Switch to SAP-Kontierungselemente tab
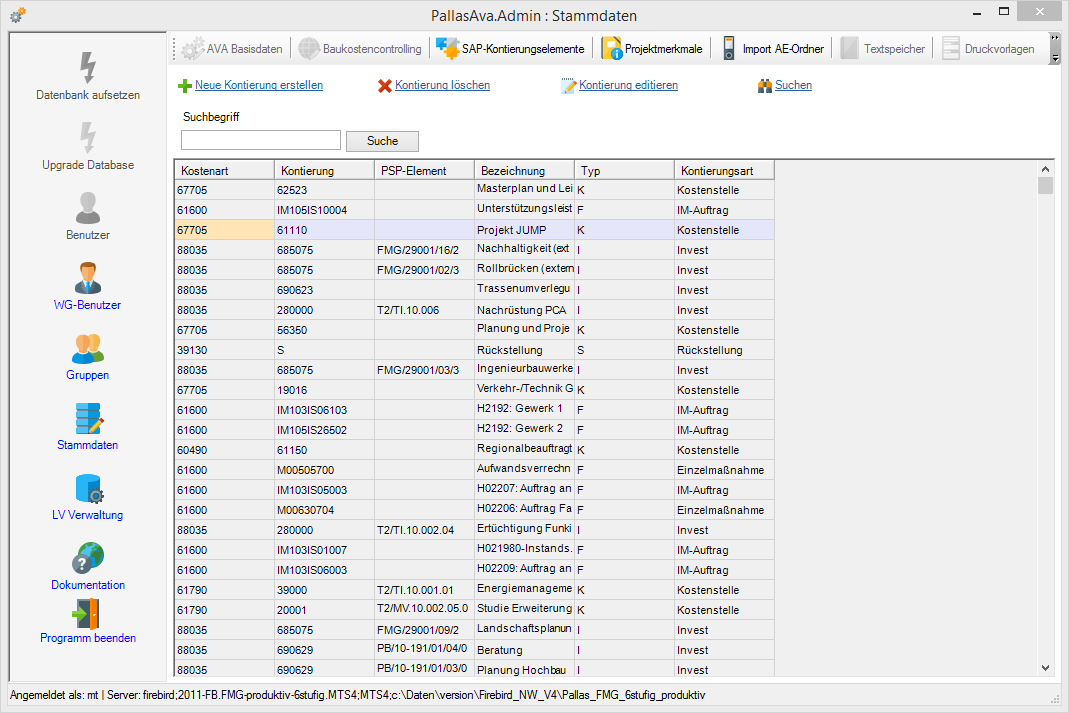This screenshot has height=713, width=1069. pyautogui.click(x=523, y=49)
